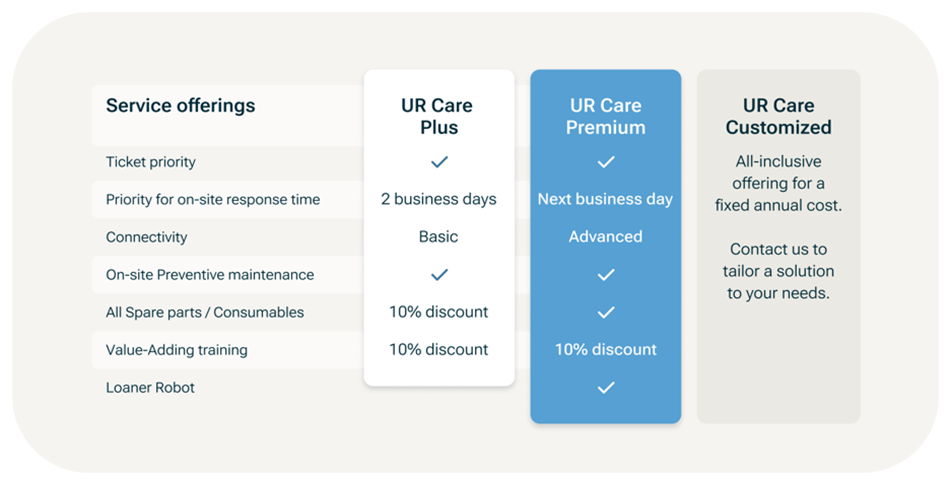Click Contact us to tailor a solution text
The image size is (950, 484).
click(x=779, y=271)
